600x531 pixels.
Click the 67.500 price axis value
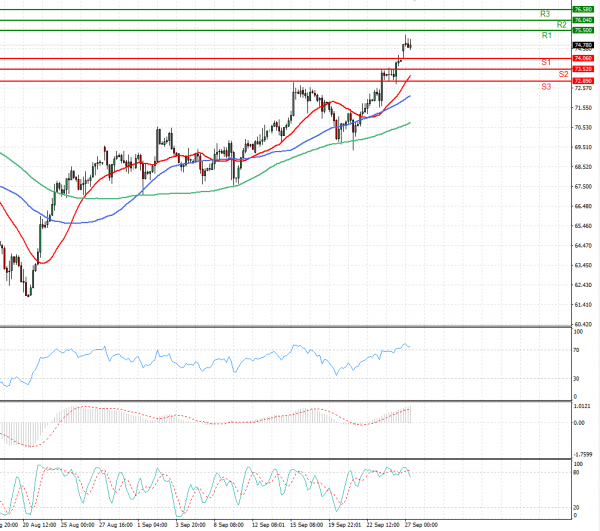583,187
